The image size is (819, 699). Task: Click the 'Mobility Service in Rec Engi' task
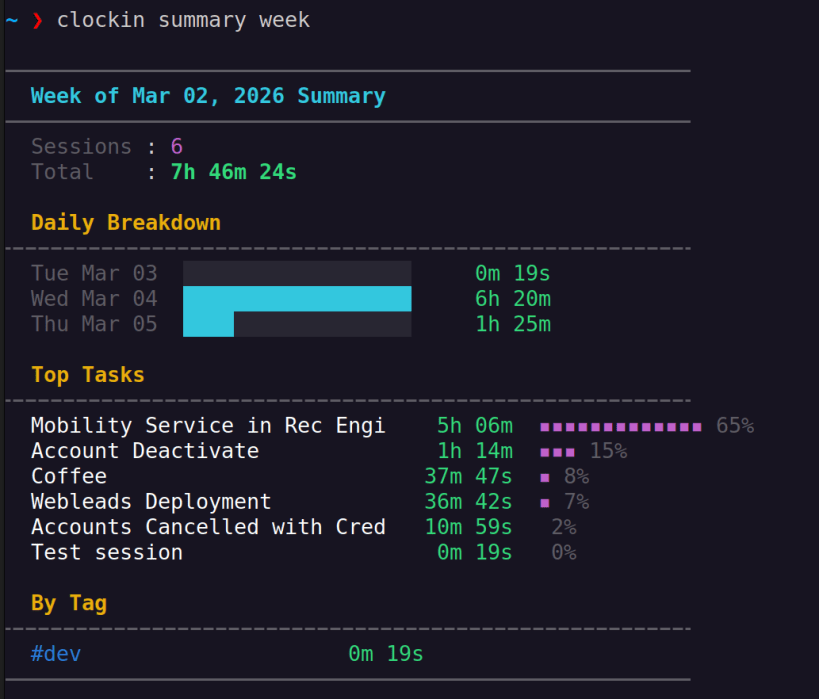(x=208, y=426)
